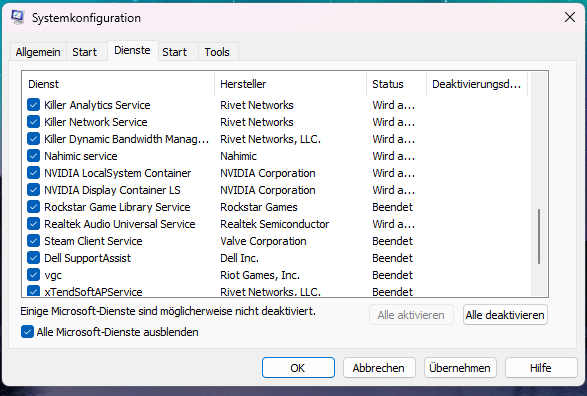Toggle NVIDIA LocalSystem Container checkbox
Viewport: 587px width, 396px height.
tap(33, 173)
